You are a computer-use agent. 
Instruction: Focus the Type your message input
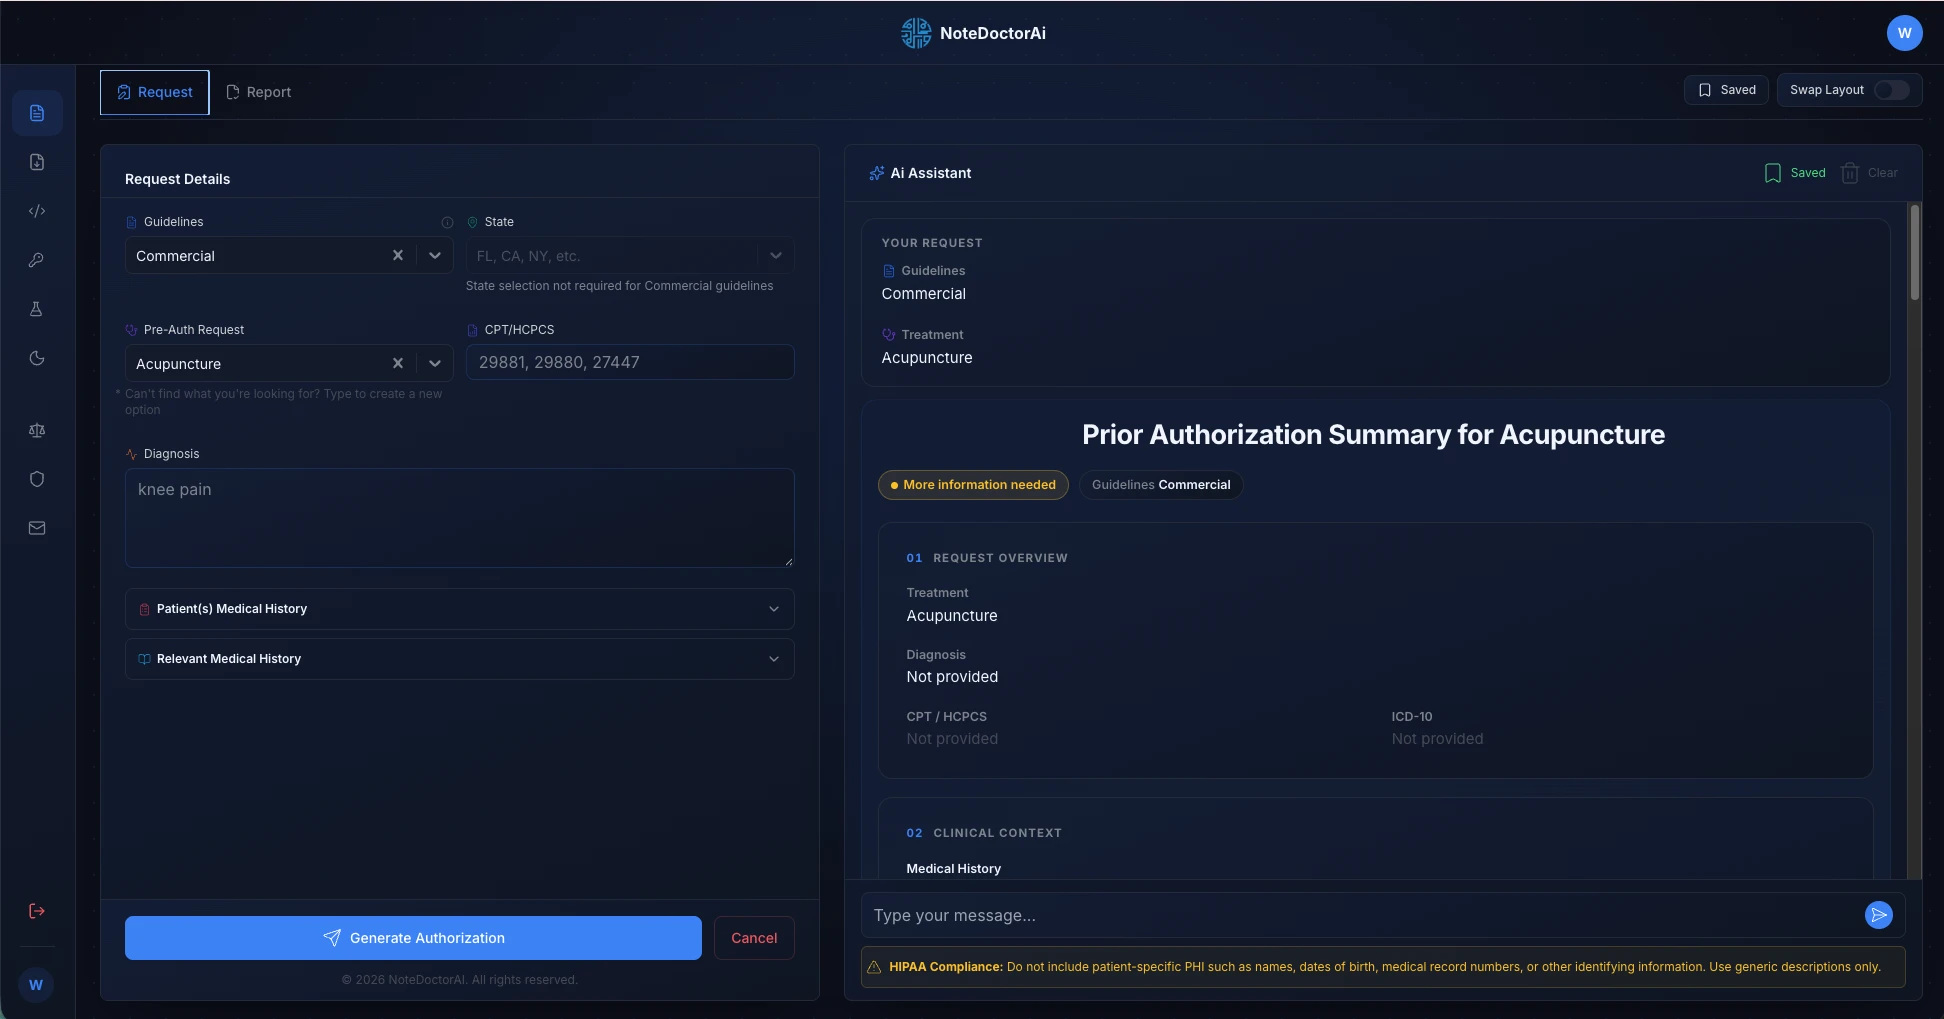[x=1362, y=915]
